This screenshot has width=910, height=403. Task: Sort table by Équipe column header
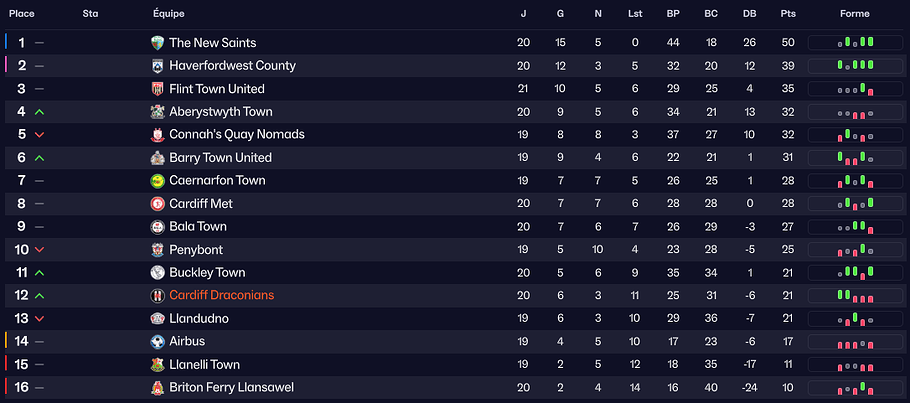(169, 14)
